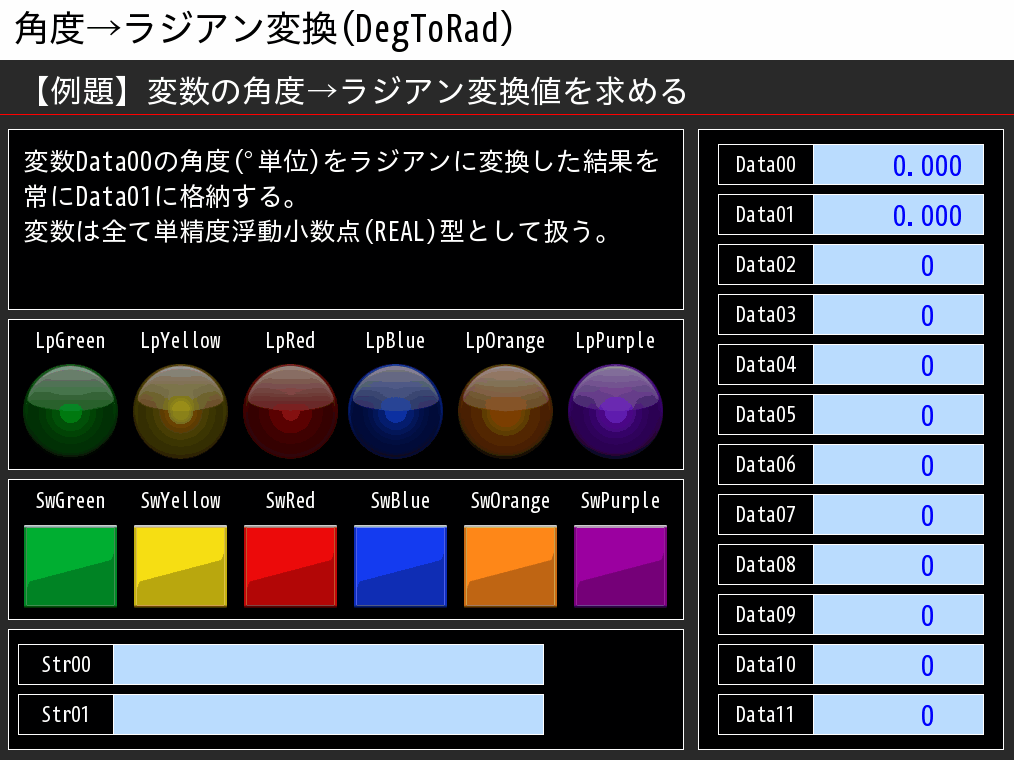Click the LpYellow lamp indicator
This screenshot has width=1014, height=760.
point(180,411)
